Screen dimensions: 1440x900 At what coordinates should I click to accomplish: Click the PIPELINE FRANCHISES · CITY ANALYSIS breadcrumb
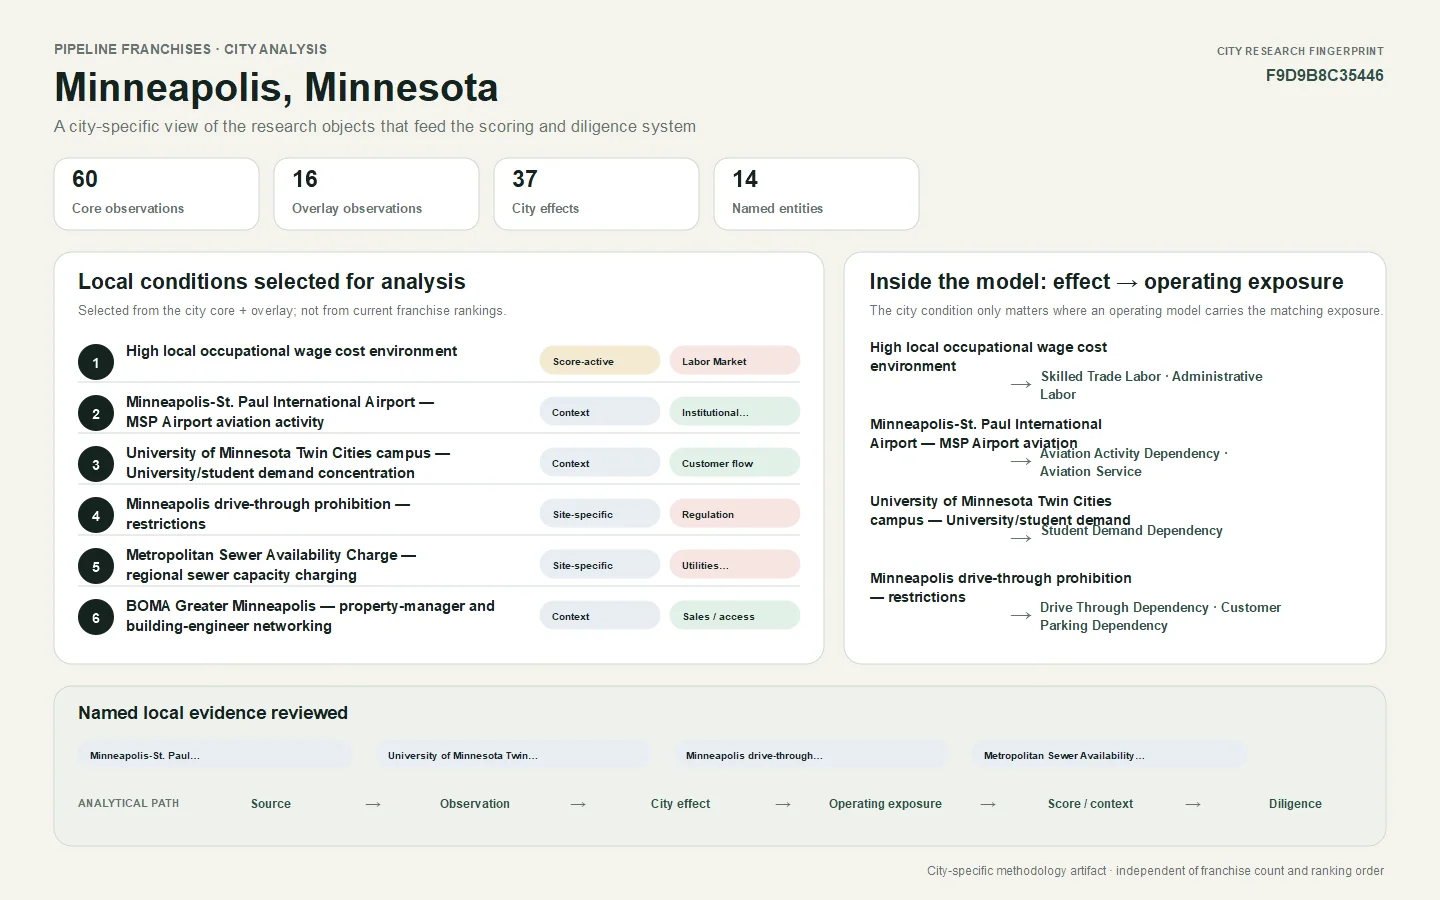(x=190, y=49)
